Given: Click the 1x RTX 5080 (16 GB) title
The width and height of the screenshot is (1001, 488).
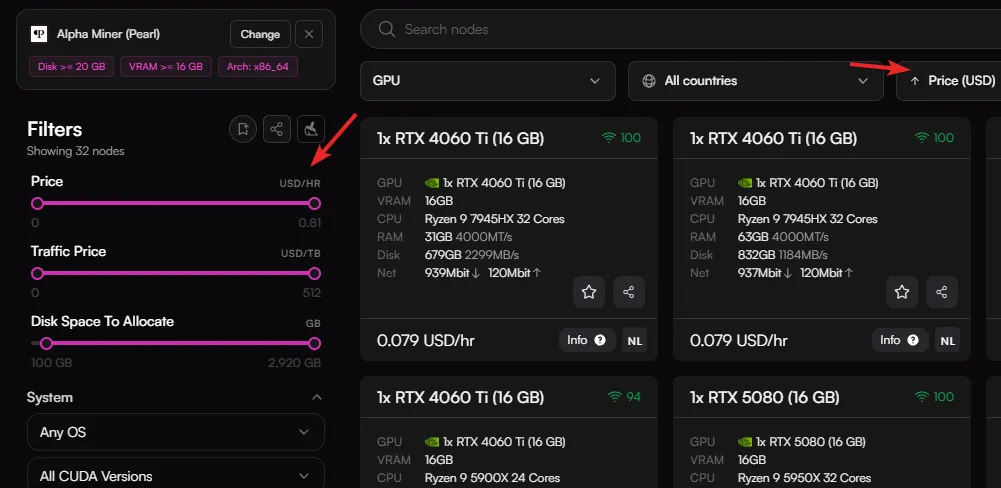Looking at the screenshot, I should click(x=764, y=397).
